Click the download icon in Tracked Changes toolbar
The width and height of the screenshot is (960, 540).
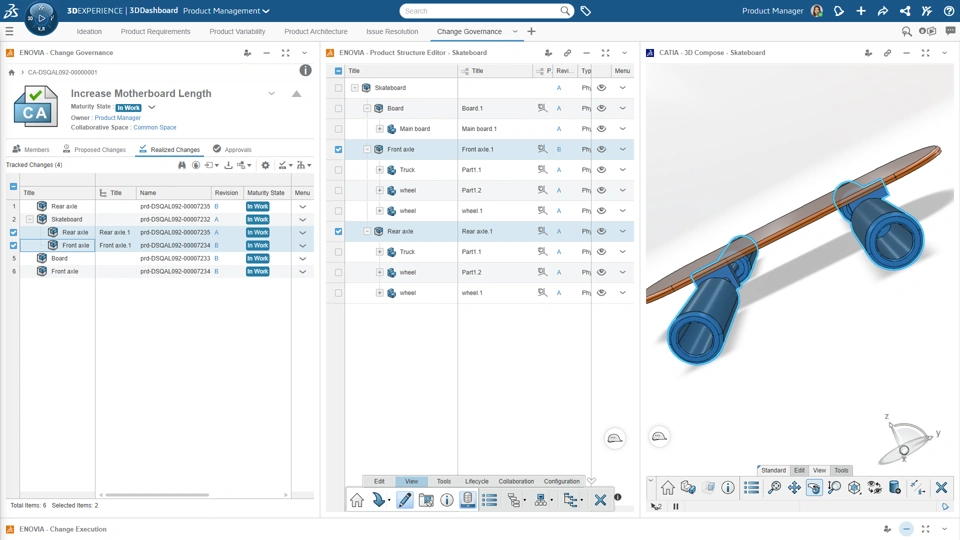(228, 165)
